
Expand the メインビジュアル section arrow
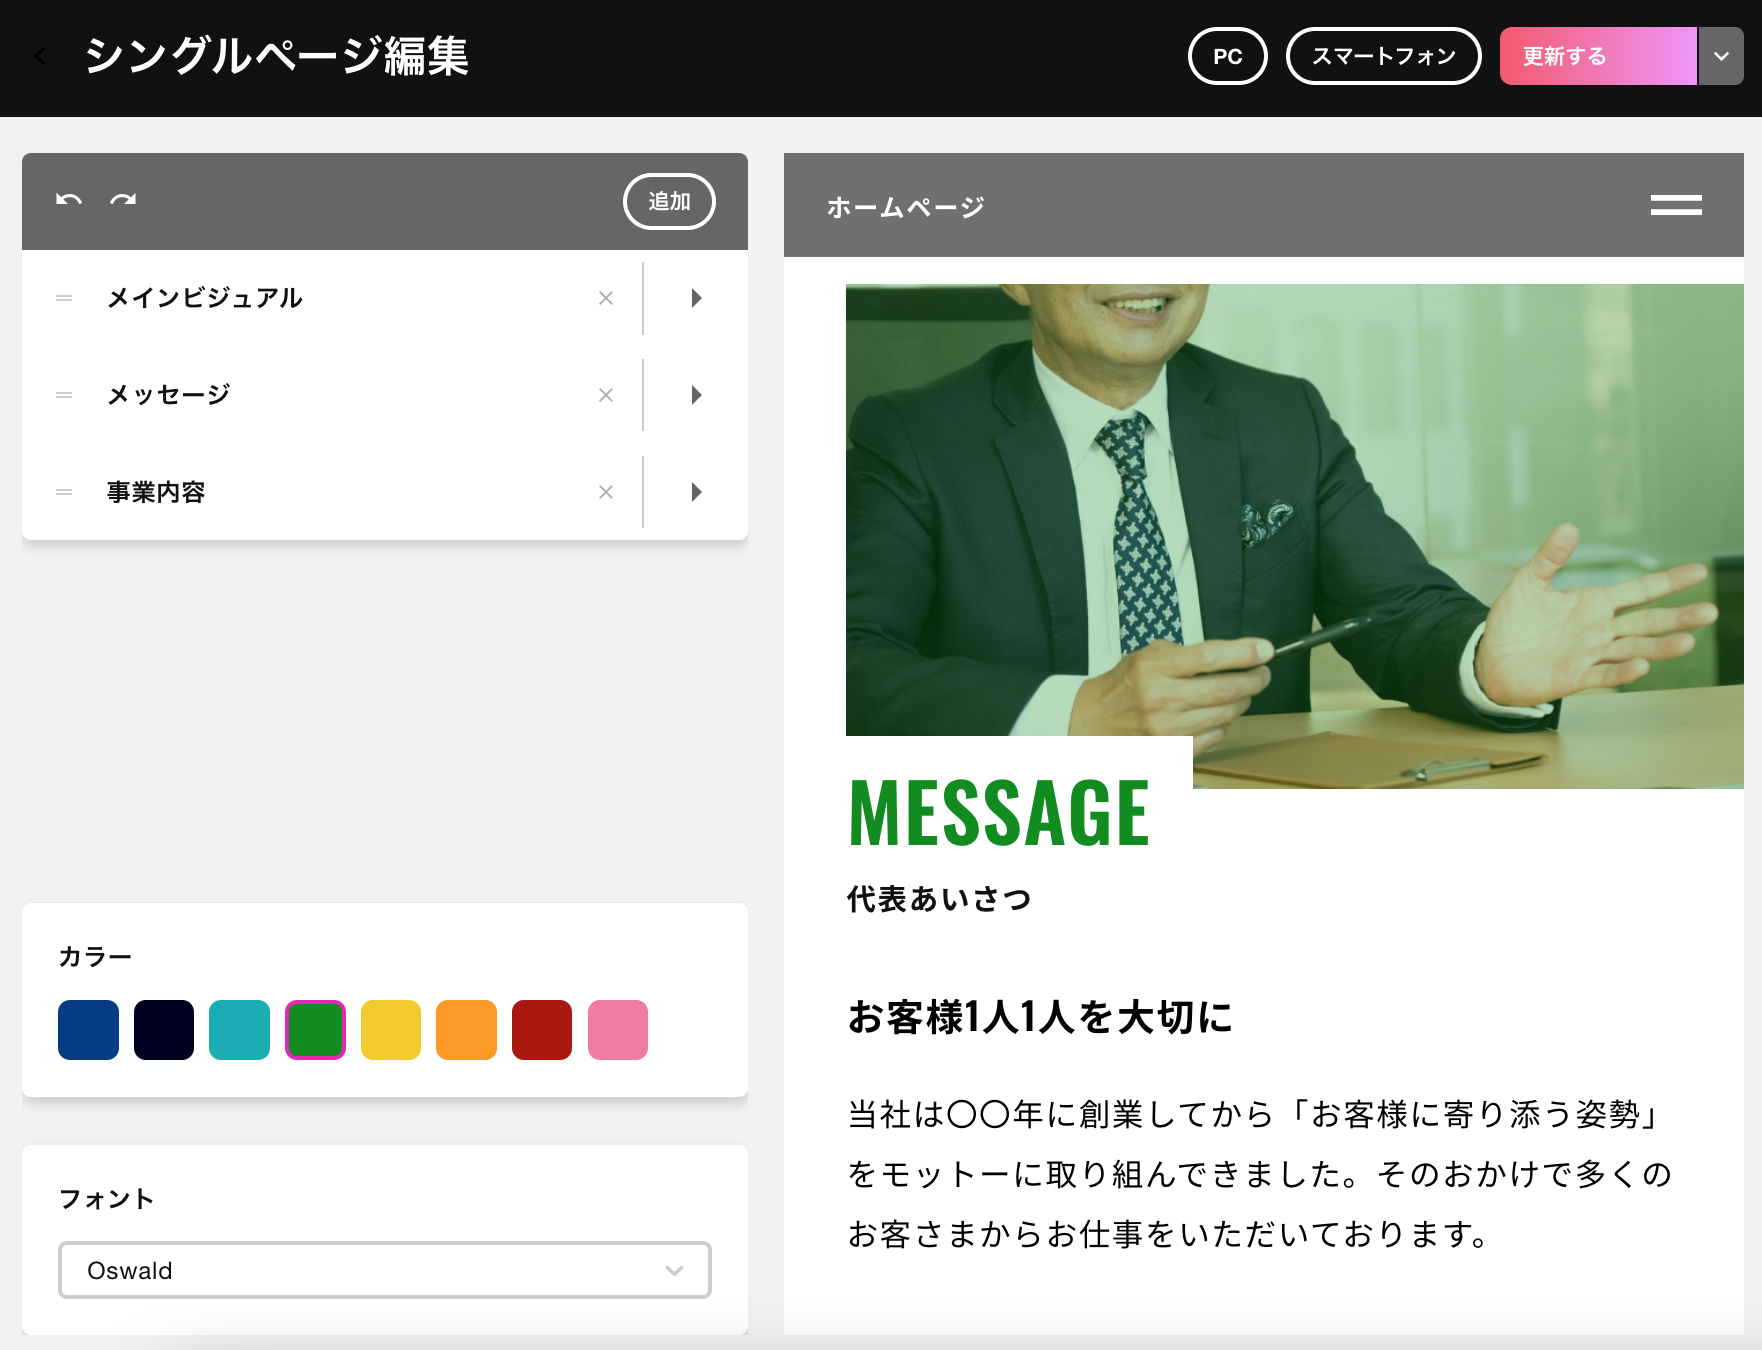click(x=696, y=298)
